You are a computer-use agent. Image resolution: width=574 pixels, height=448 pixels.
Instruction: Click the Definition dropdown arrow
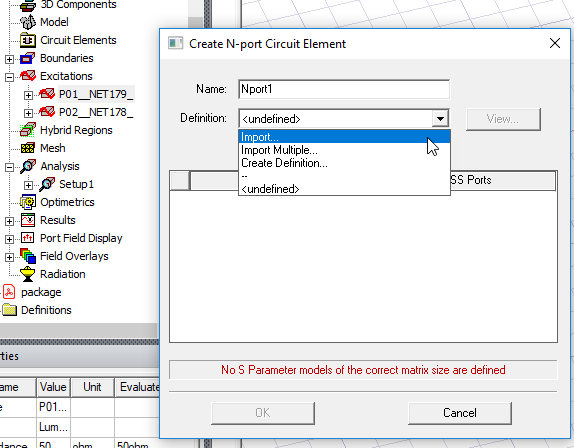pos(440,119)
